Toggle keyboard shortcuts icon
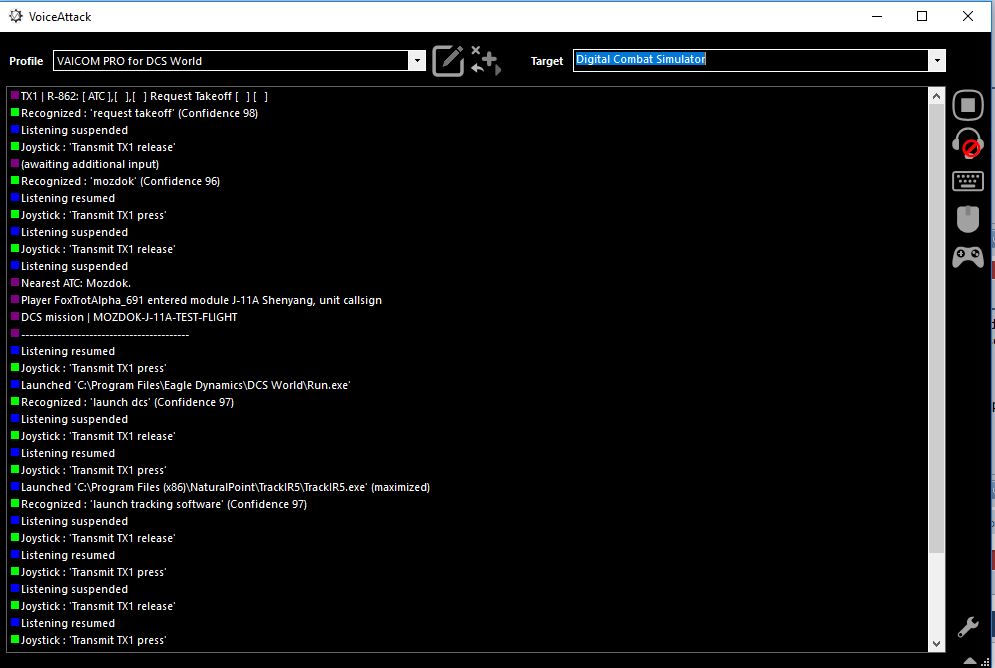This screenshot has height=668, width=995. pos(968,181)
